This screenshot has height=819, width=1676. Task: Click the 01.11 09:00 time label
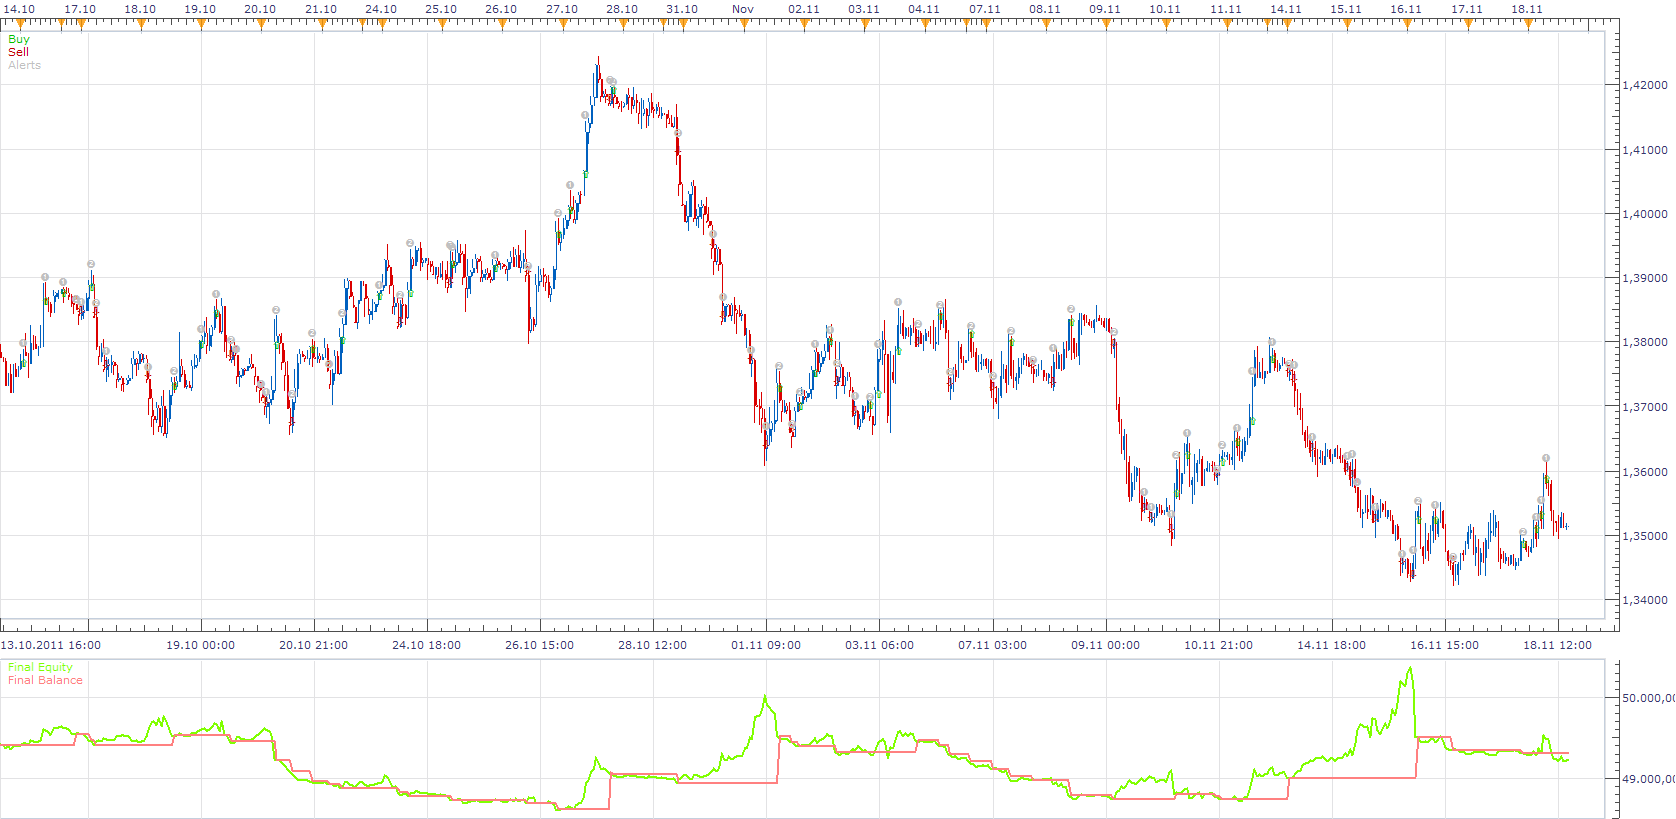[766, 645]
